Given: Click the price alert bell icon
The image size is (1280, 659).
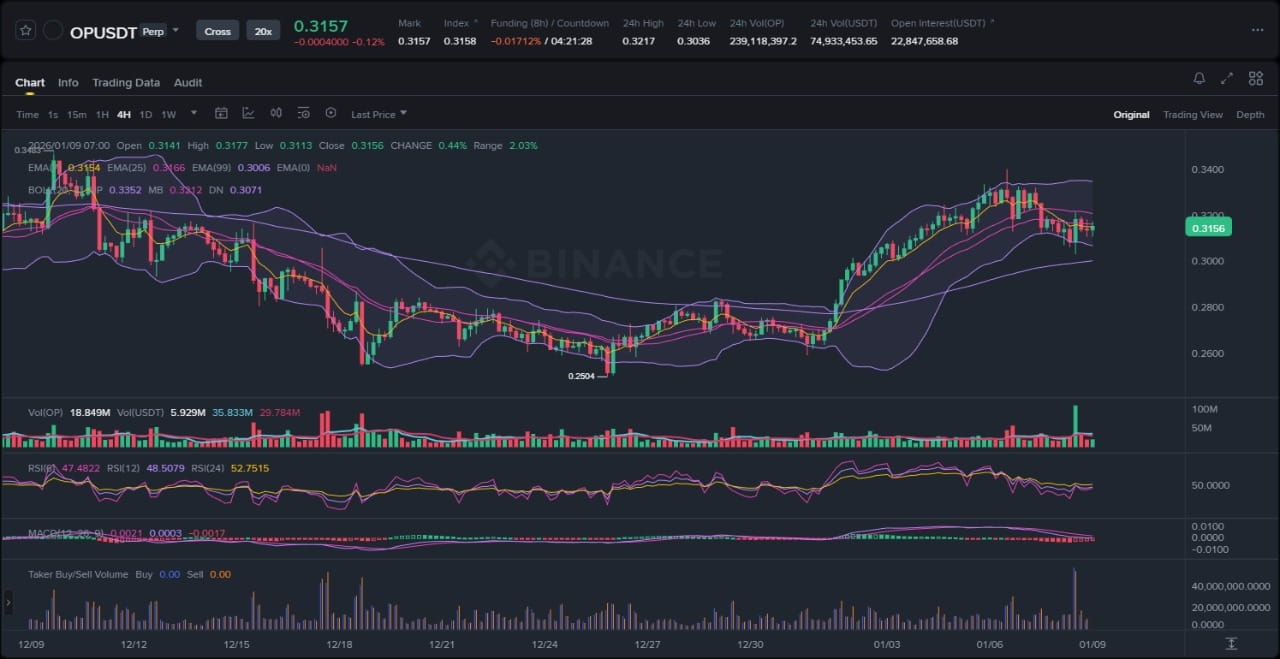Looking at the screenshot, I should coord(1199,78).
